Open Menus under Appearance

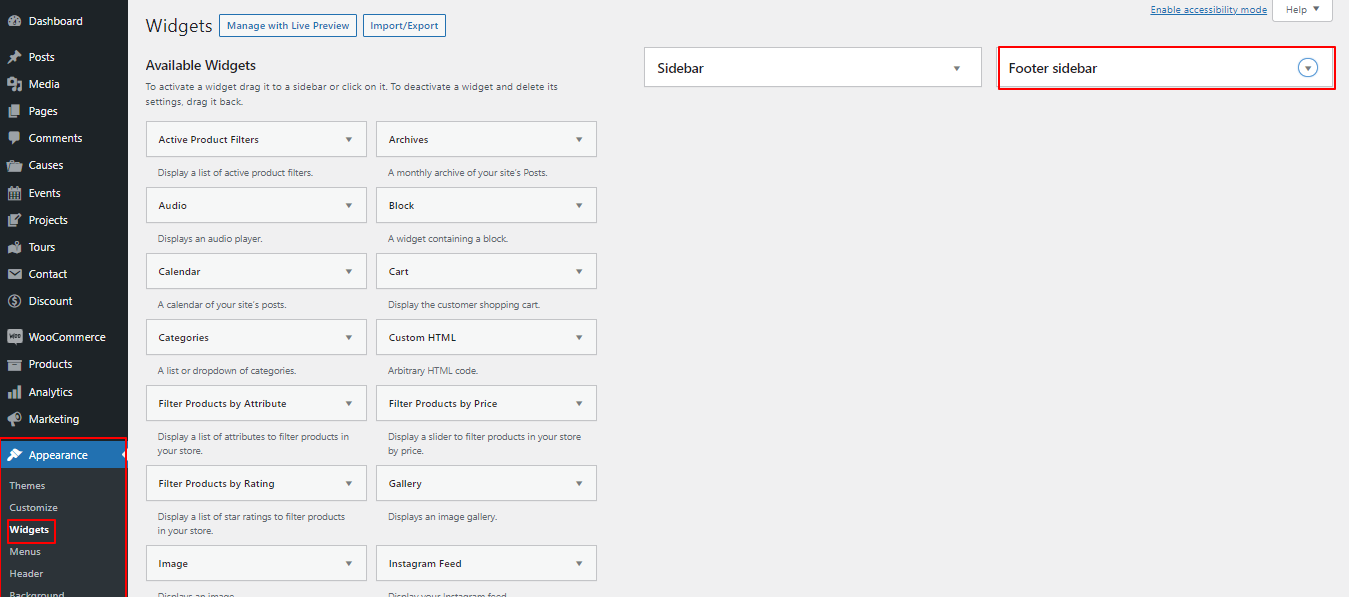(25, 552)
